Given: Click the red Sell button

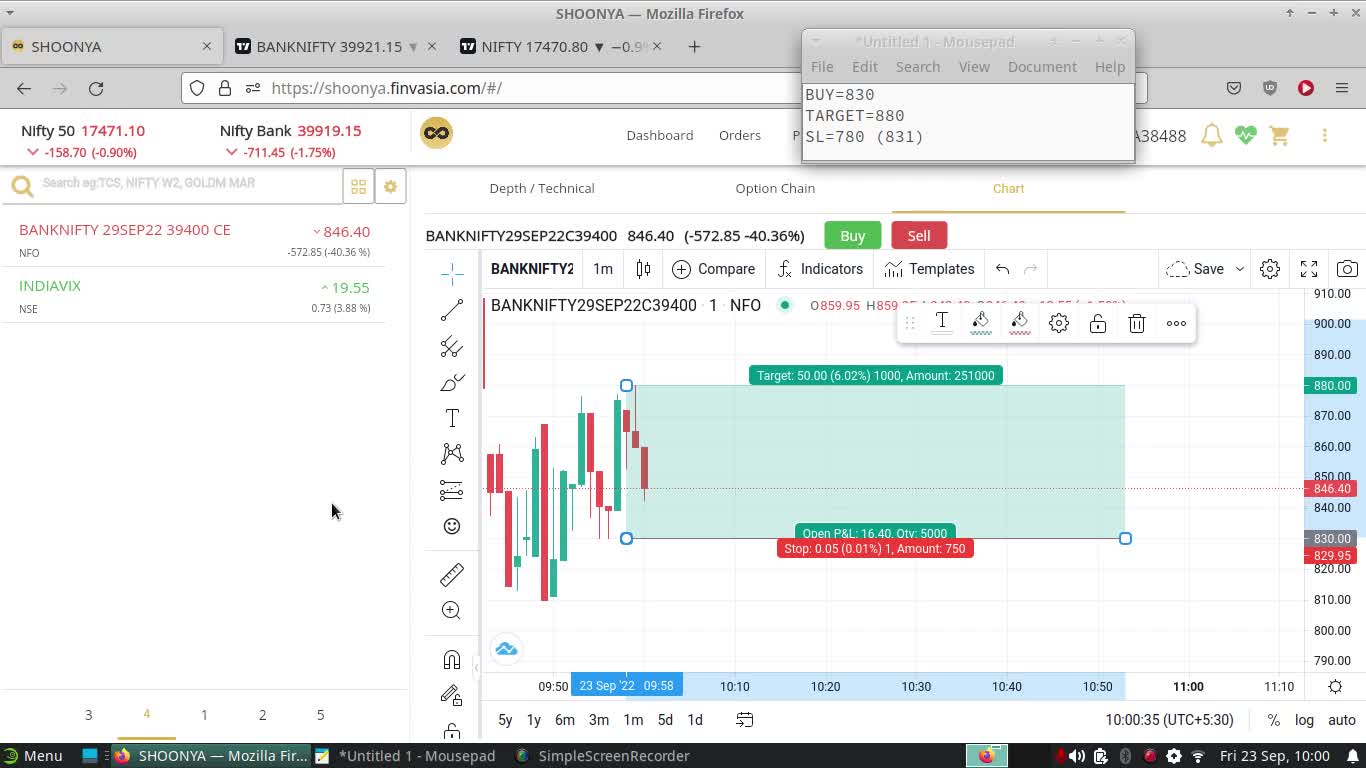Looking at the screenshot, I should pos(919,236).
